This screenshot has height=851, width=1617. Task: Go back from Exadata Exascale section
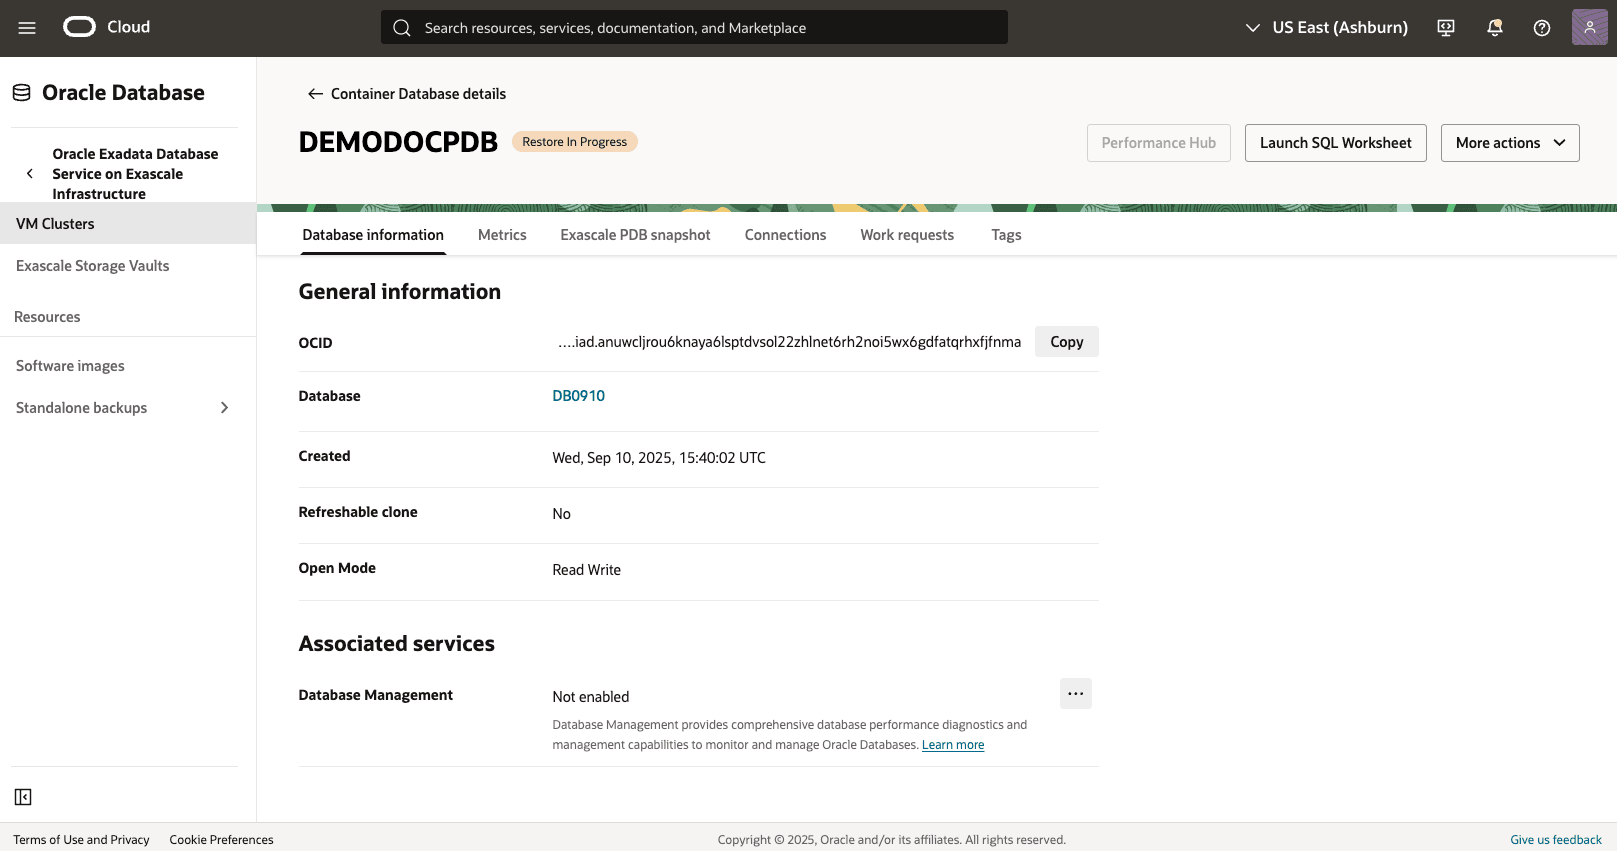point(30,174)
